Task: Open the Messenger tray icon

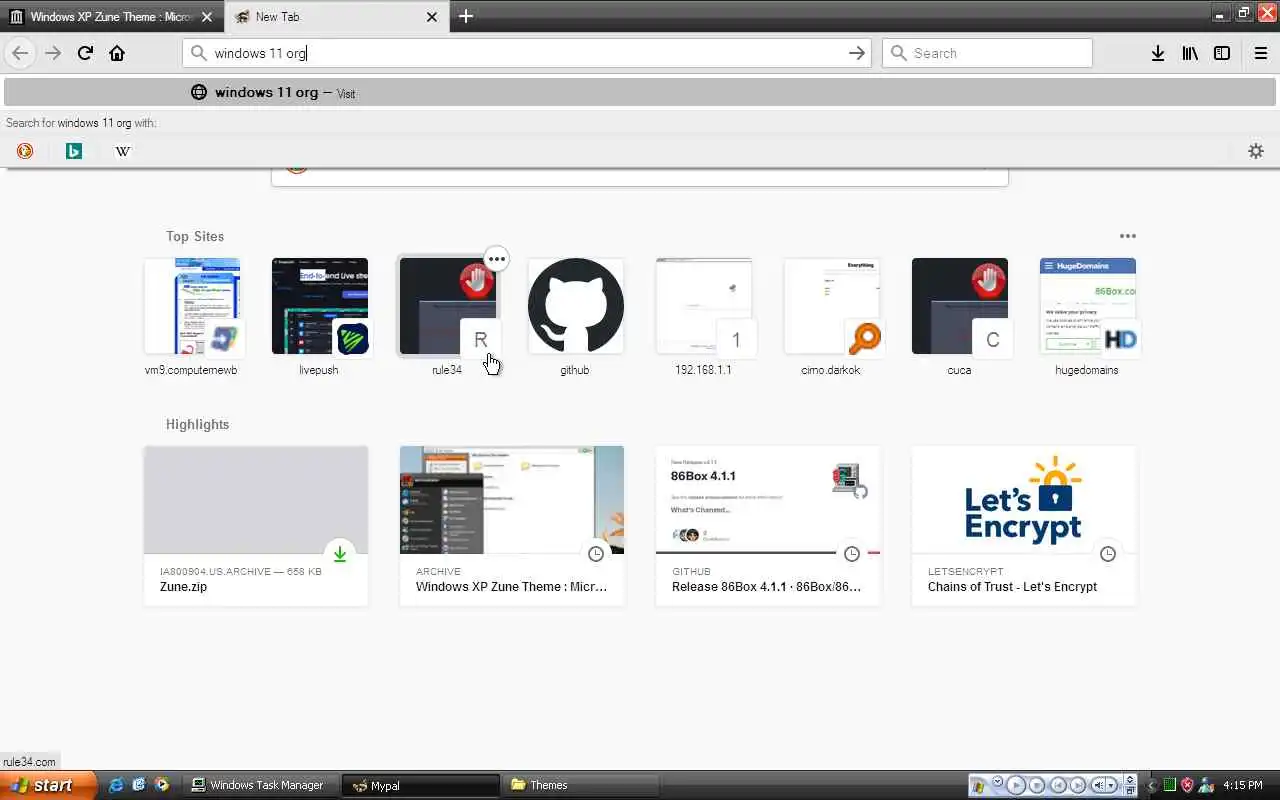Action: pyautogui.click(x=1206, y=785)
